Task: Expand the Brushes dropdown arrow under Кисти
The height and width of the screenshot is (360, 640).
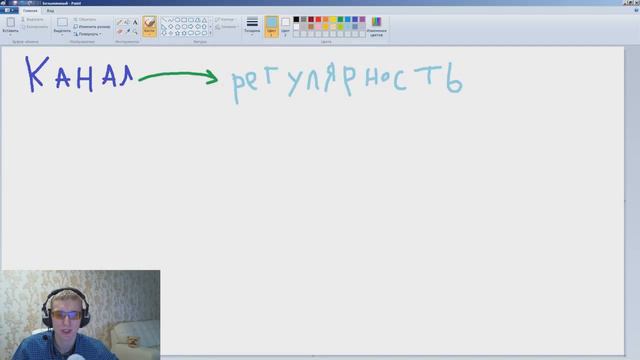Action: 149,35
